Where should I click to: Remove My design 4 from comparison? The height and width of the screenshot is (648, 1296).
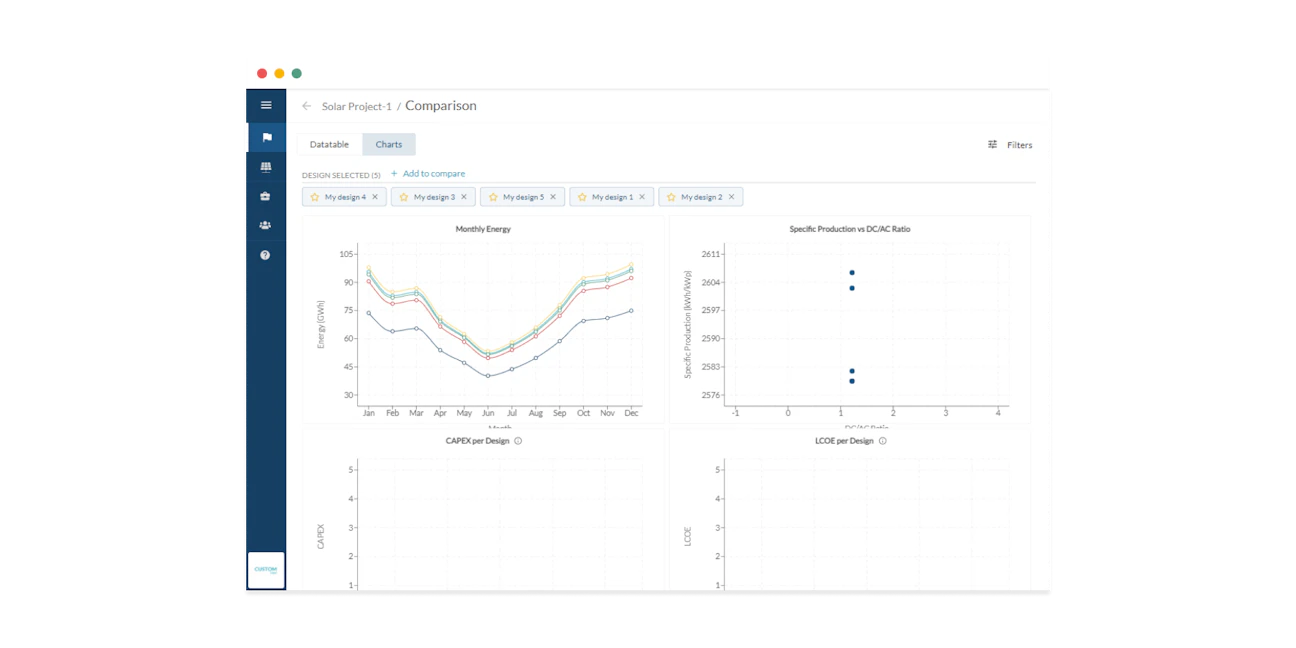point(375,197)
